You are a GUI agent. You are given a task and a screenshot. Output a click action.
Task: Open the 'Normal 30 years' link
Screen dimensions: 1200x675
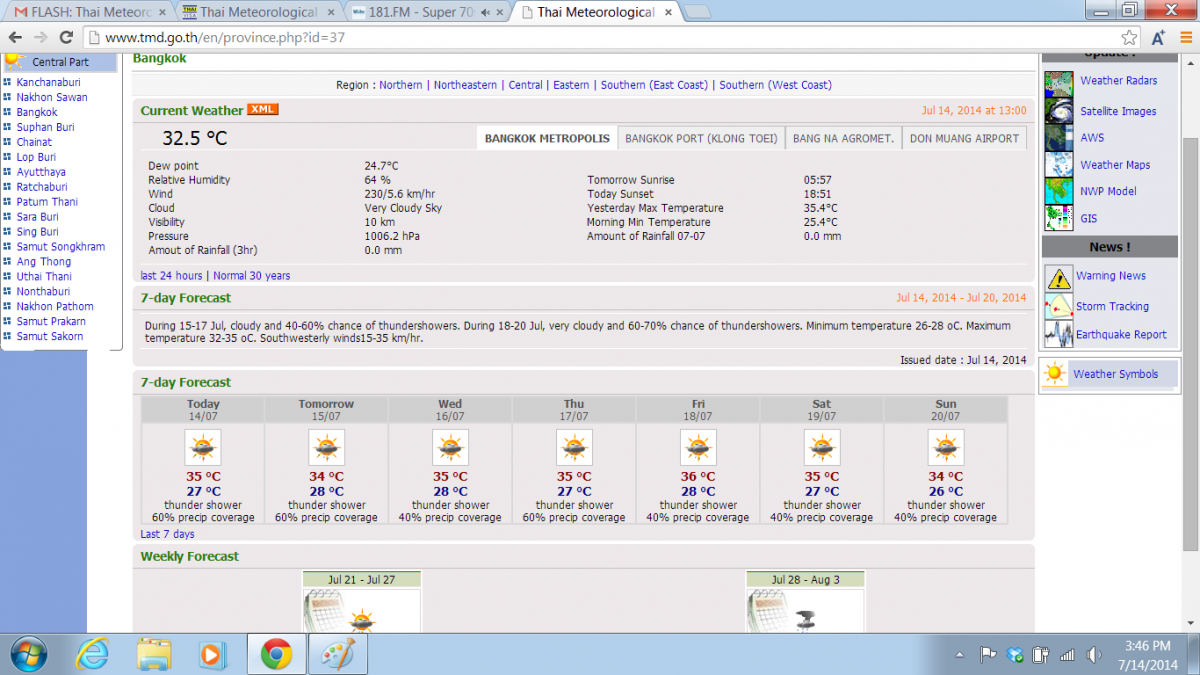click(x=252, y=276)
